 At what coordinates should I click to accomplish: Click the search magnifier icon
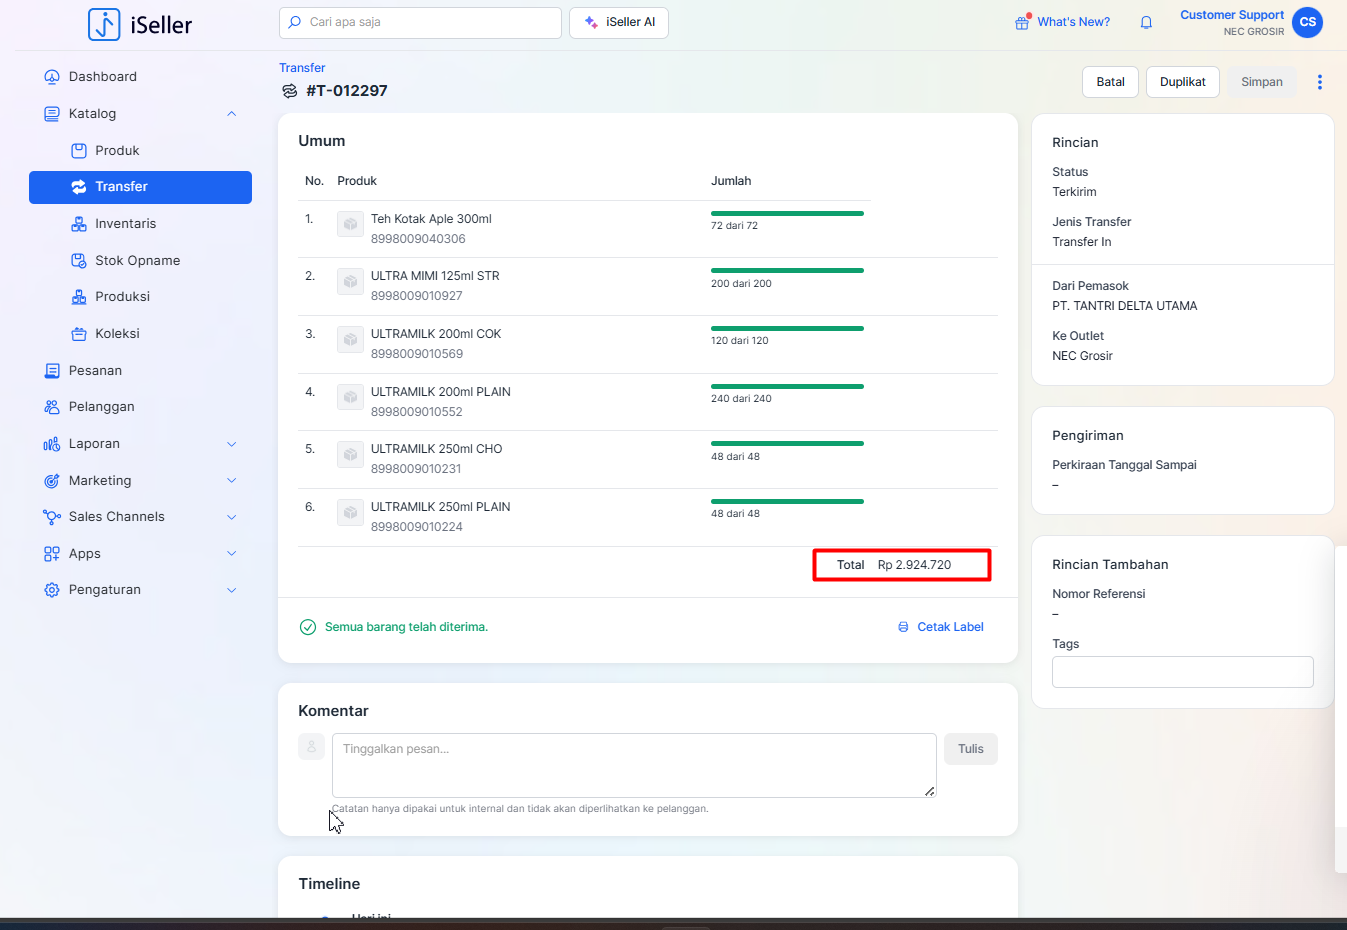[x=294, y=22]
